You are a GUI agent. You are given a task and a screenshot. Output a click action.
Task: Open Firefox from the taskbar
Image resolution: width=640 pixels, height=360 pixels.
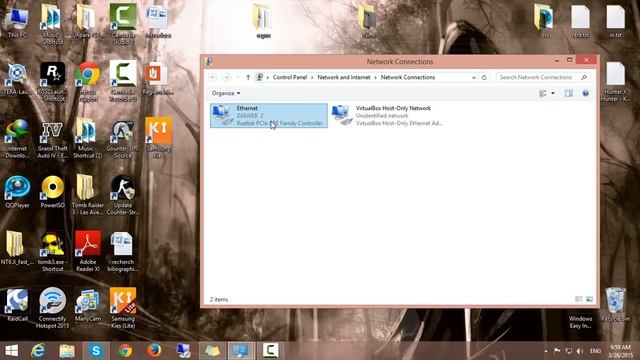154,351
